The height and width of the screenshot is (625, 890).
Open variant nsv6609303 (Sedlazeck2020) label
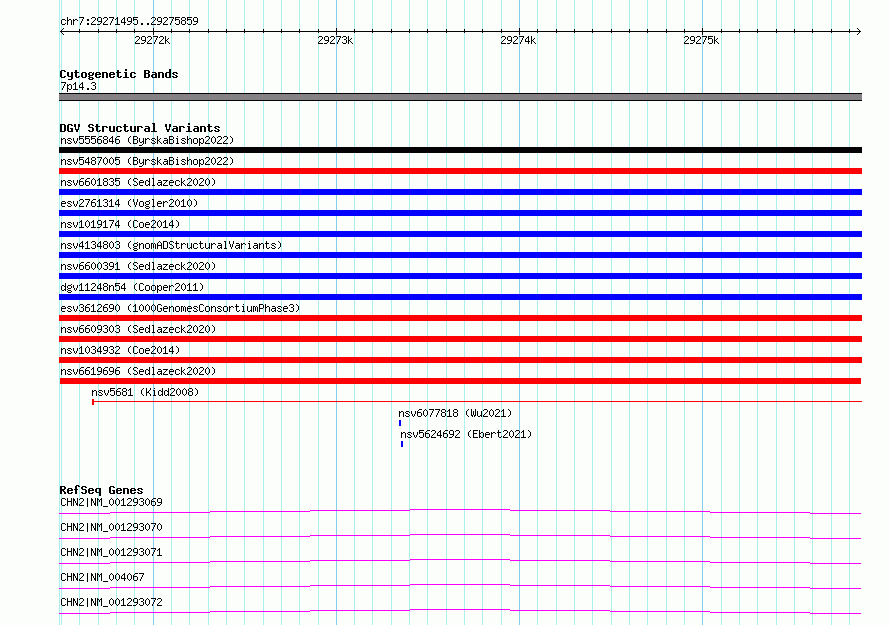pos(138,329)
